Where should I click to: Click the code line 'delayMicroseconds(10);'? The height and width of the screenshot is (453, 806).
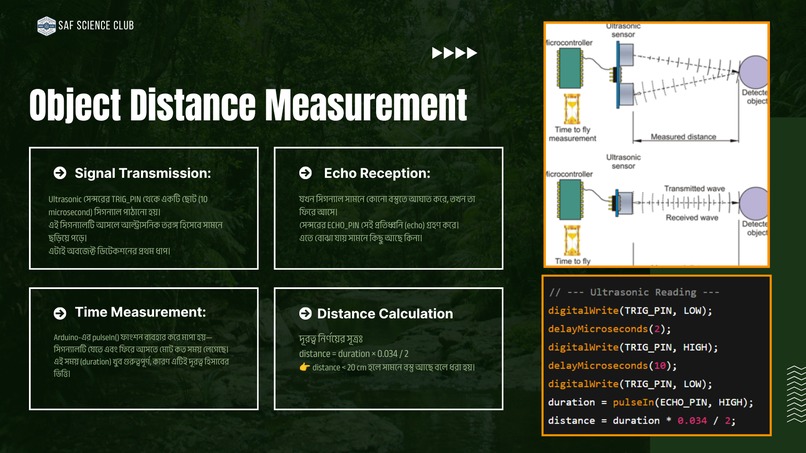click(x=612, y=366)
